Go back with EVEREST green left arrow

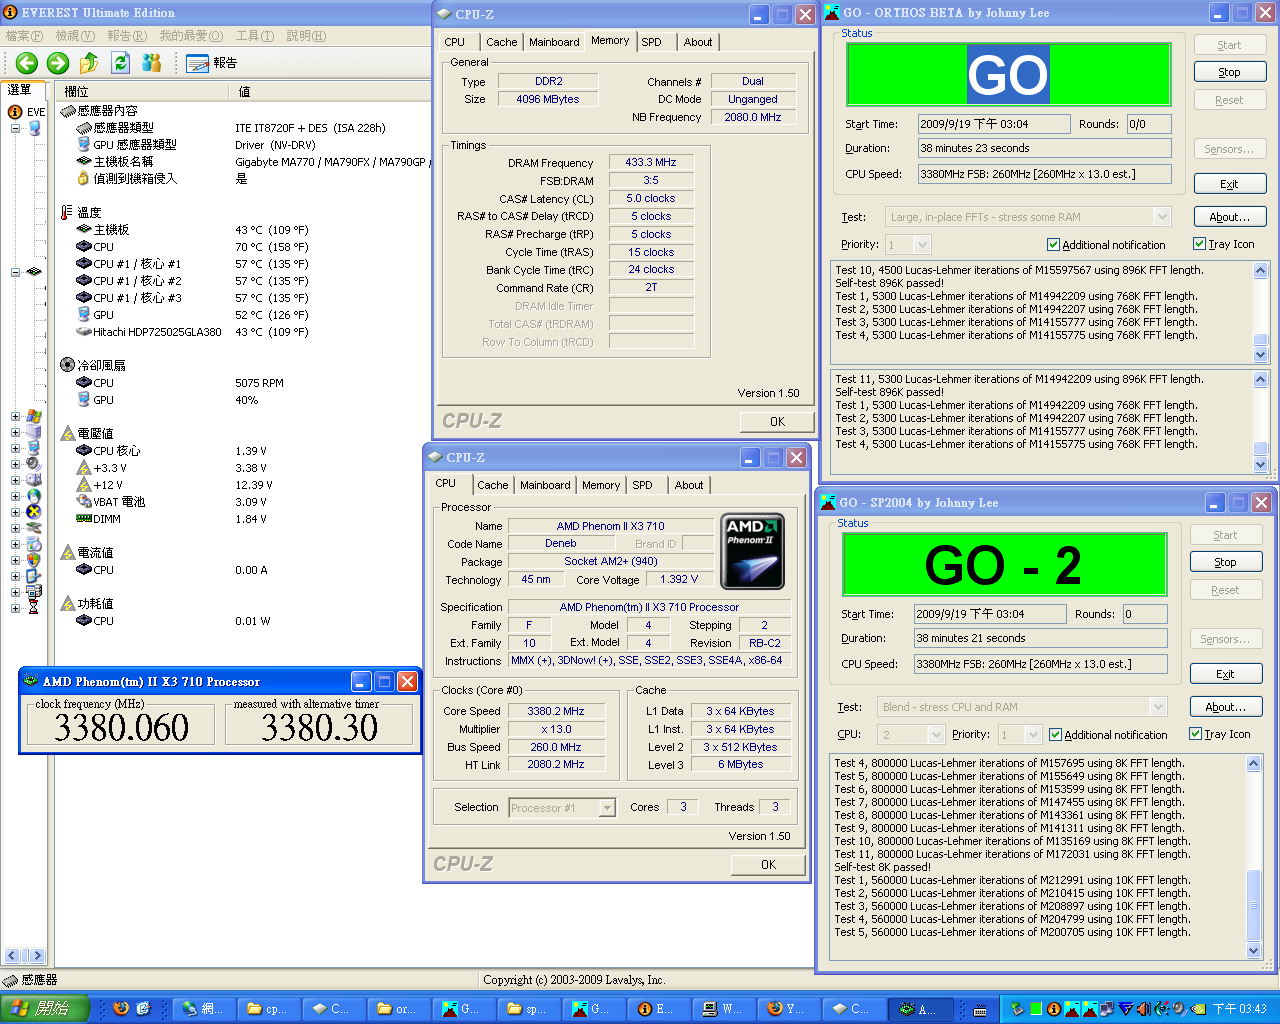coord(27,63)
